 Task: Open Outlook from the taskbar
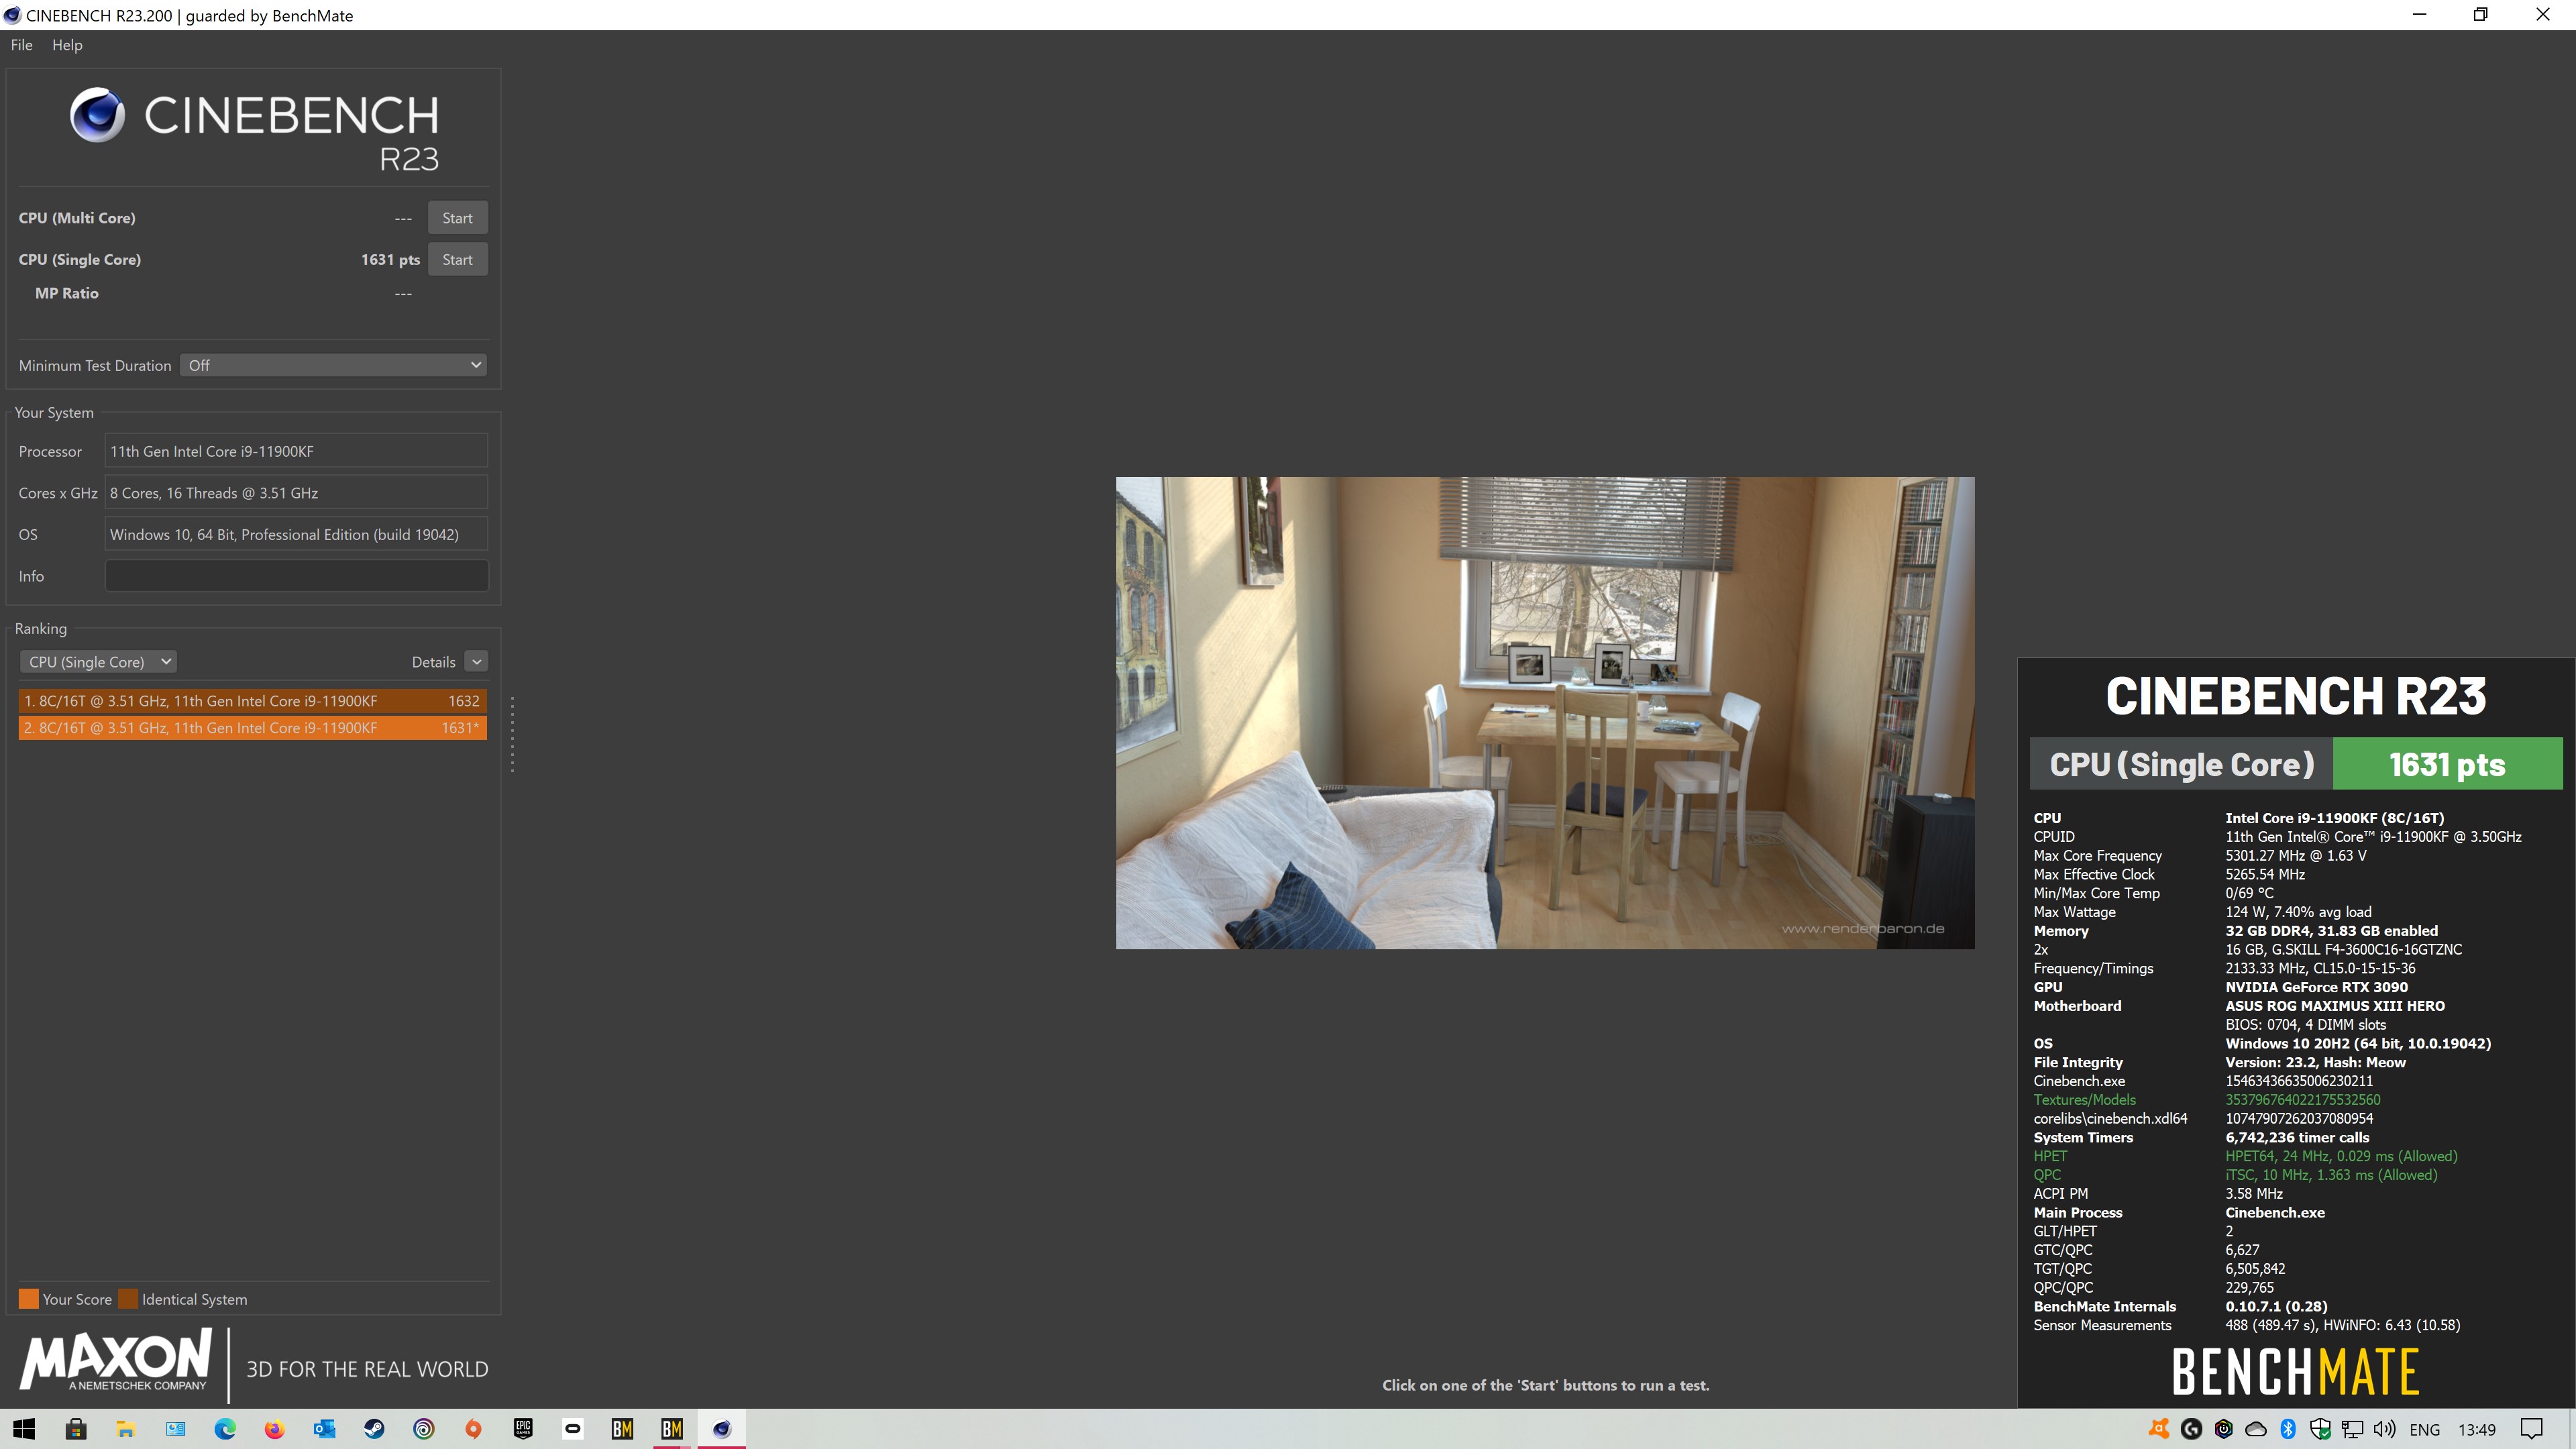(325, 1429)
